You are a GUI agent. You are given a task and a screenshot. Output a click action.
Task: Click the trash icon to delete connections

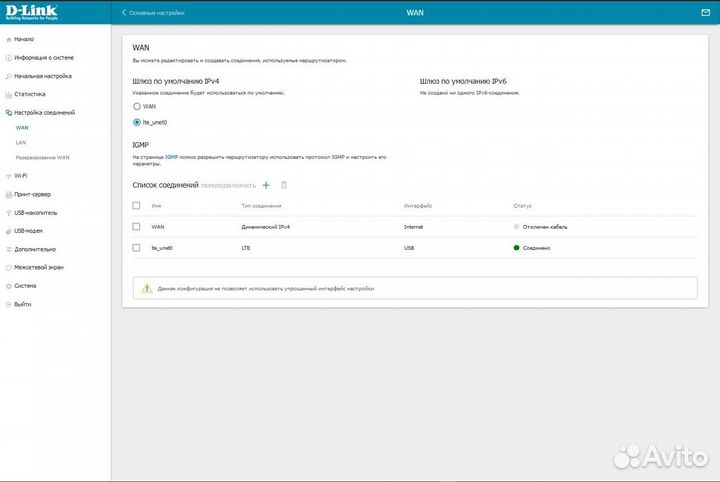point(284,185)
